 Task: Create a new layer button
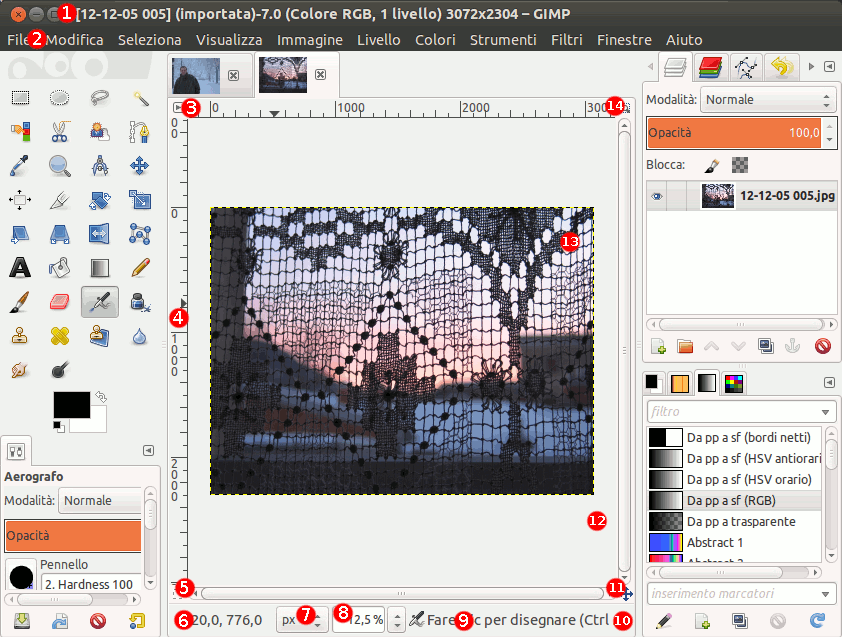[659, 347]
